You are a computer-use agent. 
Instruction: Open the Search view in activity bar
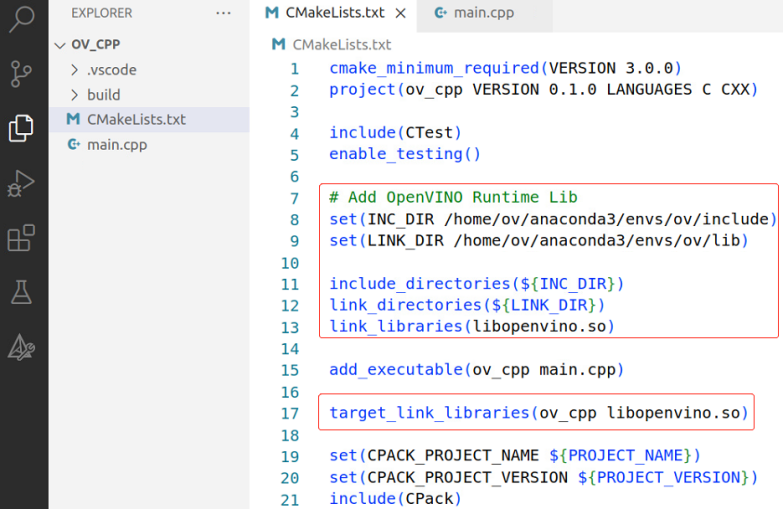[x=21, y=18]
